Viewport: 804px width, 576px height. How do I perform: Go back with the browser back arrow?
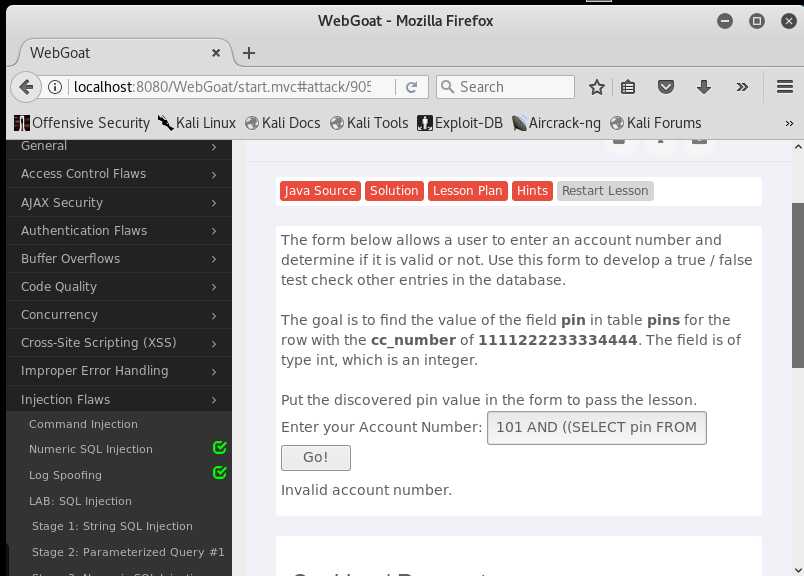coord(25,87)
